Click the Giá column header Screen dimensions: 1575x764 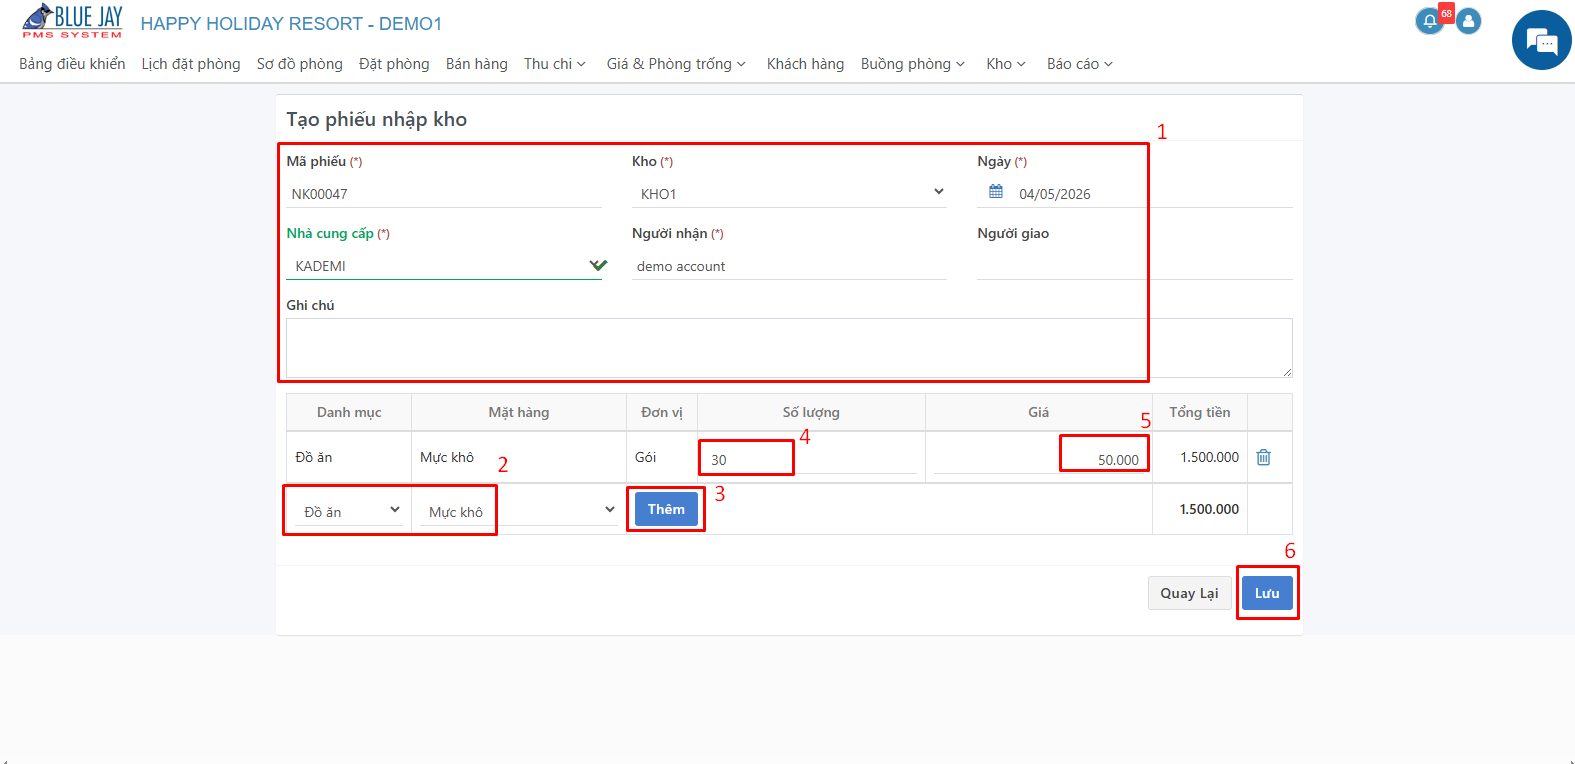click(1039, 412)
